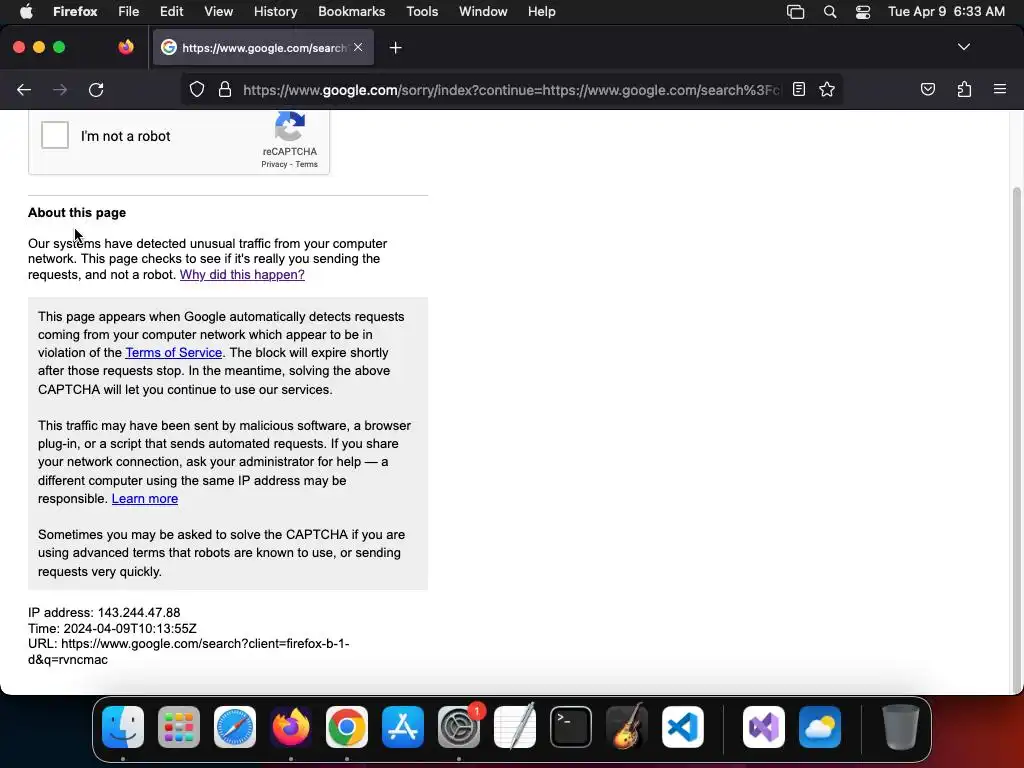
Task: Follow the Learn more link
Action: [x=145, y=499]
